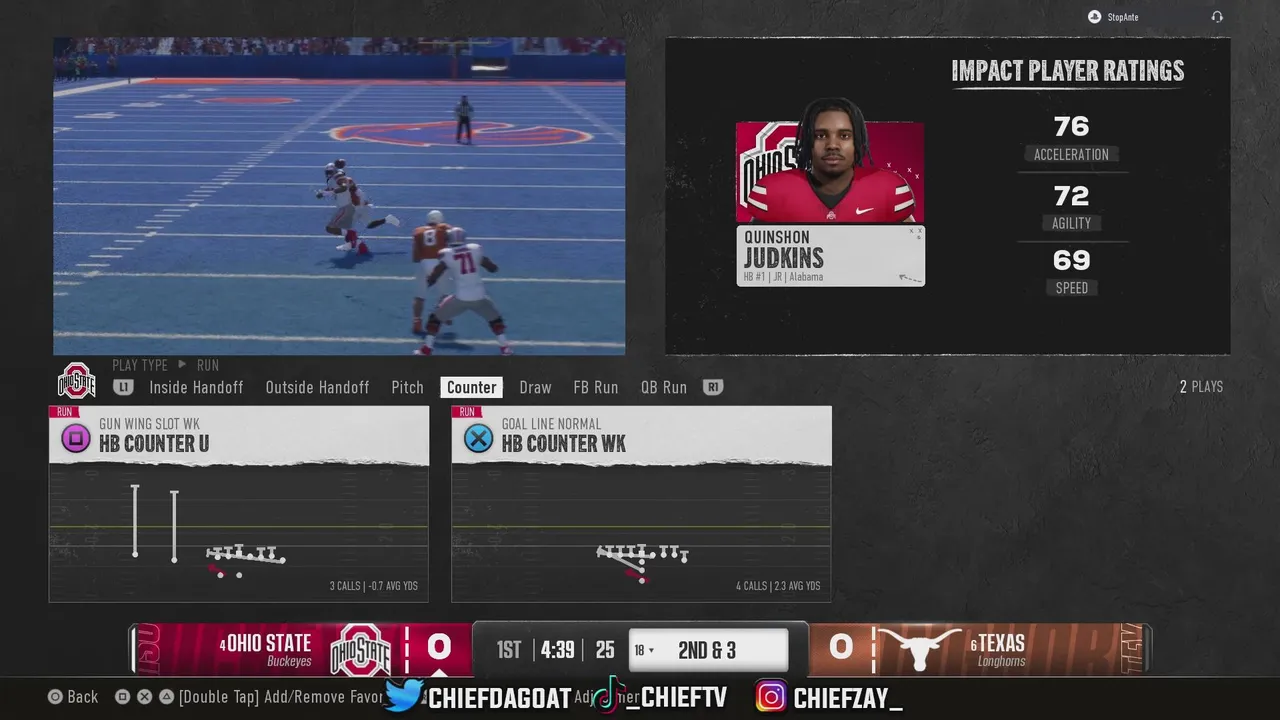Click the 6 Texas Longhorns team name
The image size is (1280, 720).
[998, 650]
